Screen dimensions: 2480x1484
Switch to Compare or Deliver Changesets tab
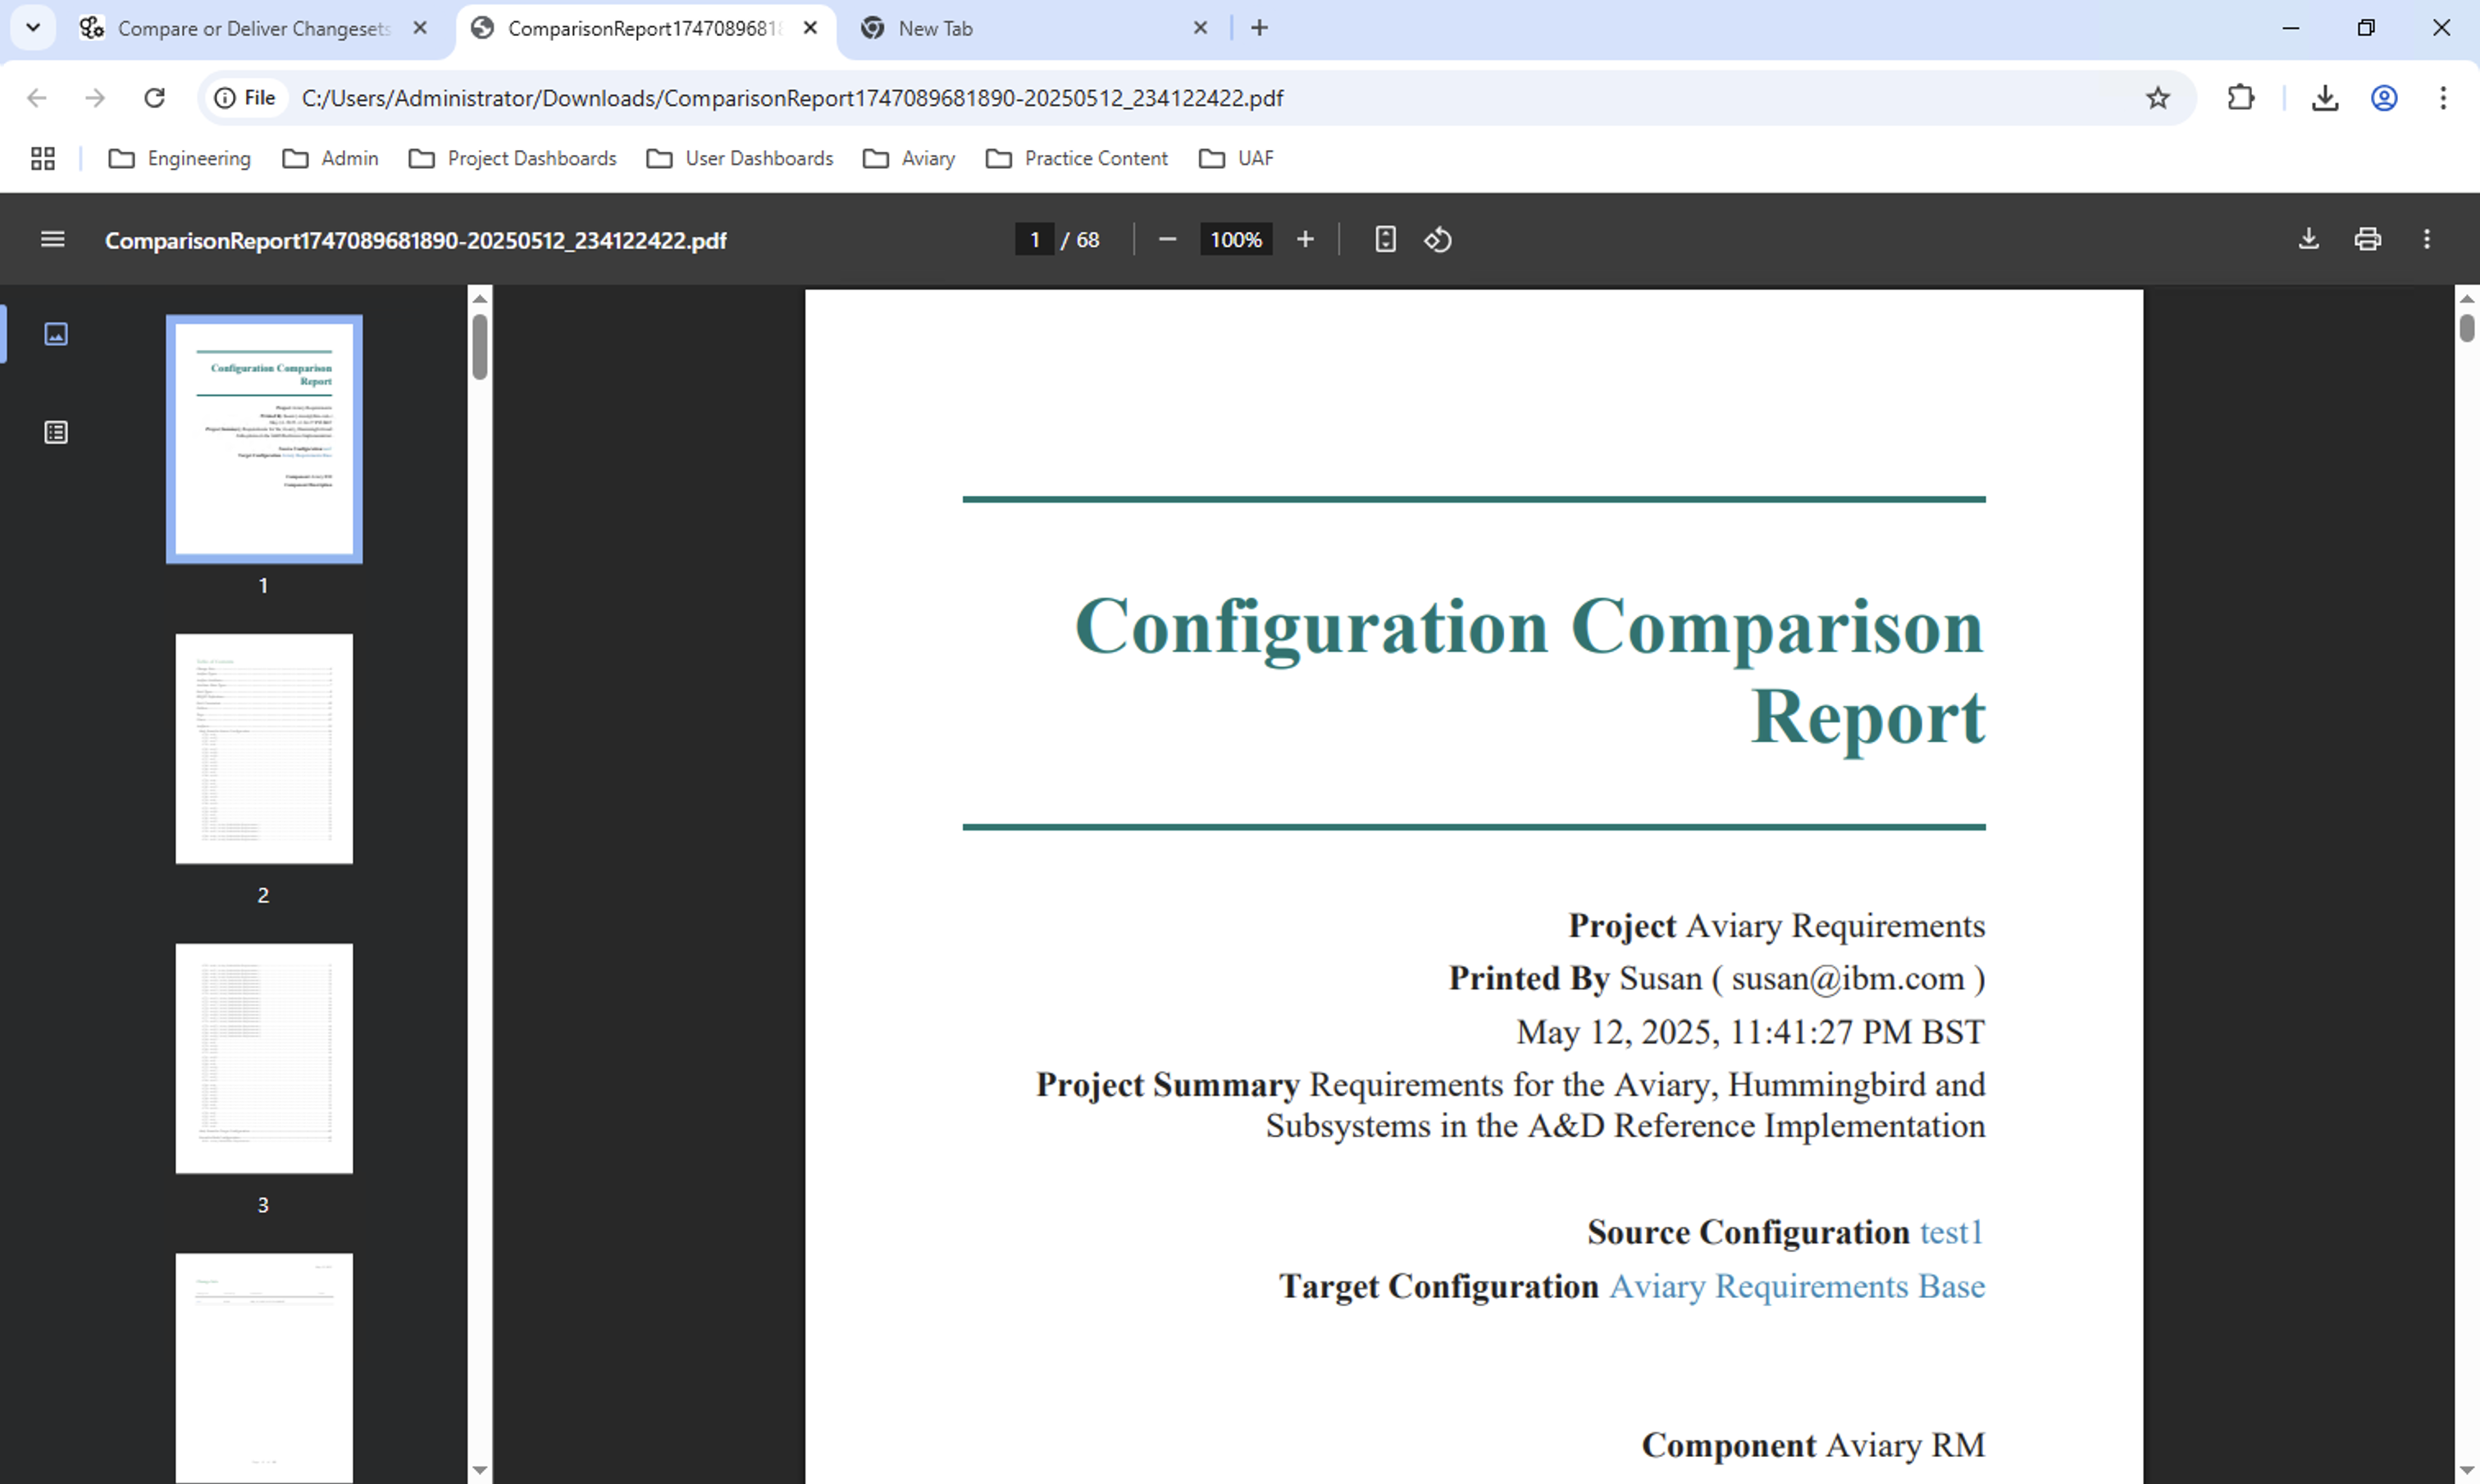pos(253,28)
